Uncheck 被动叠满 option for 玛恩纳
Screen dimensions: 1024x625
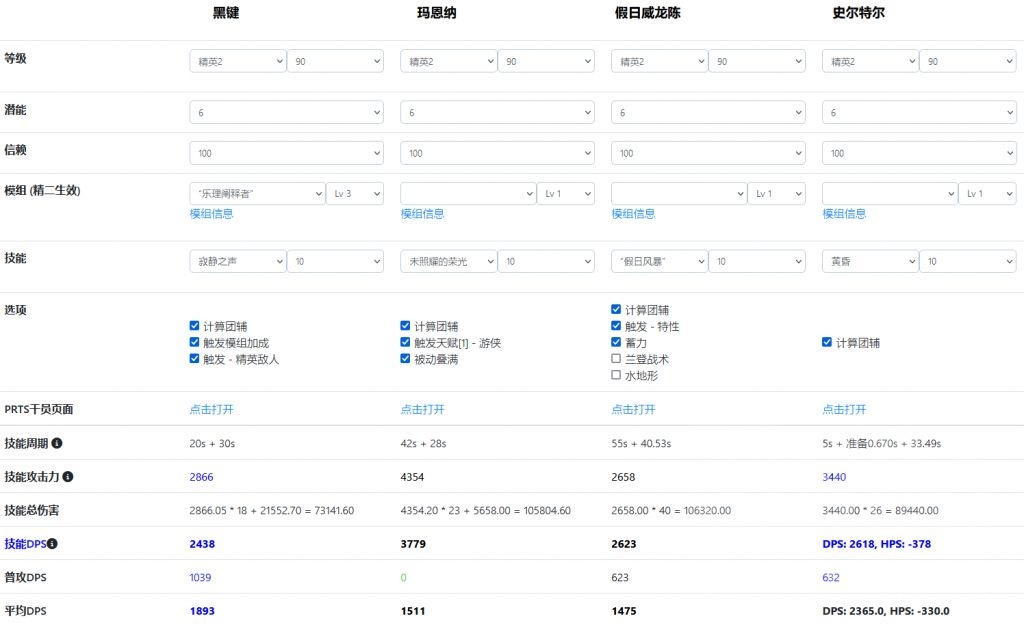pos(406,359)
